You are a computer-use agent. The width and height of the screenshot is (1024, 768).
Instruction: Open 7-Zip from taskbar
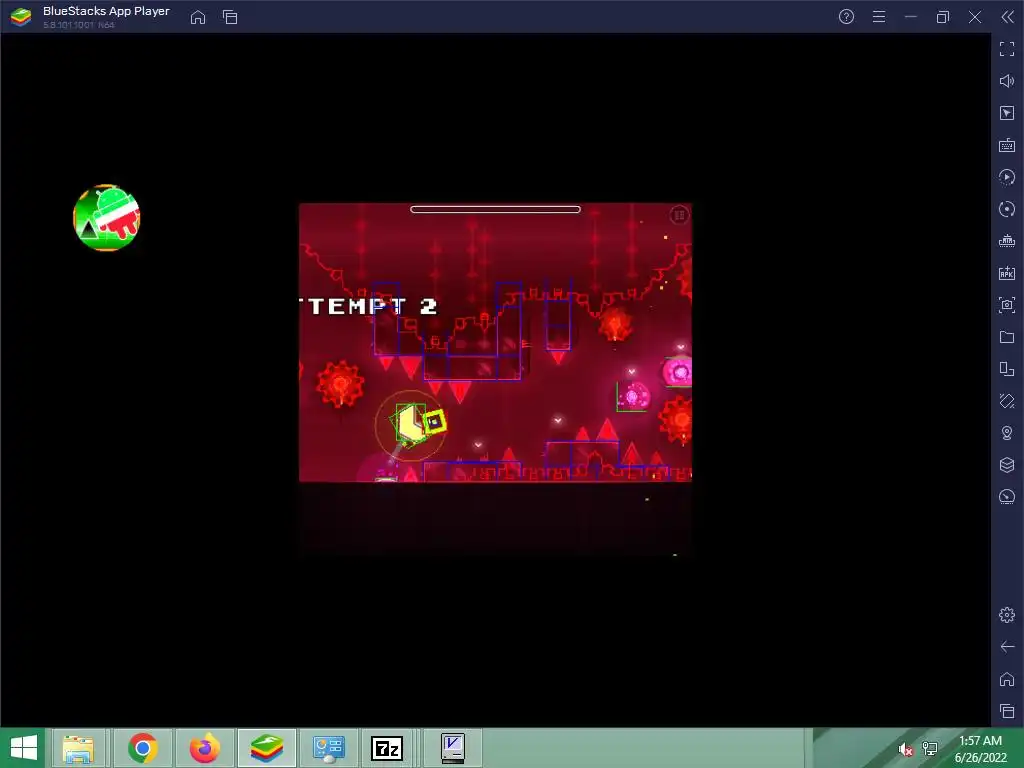click(387, 748)
